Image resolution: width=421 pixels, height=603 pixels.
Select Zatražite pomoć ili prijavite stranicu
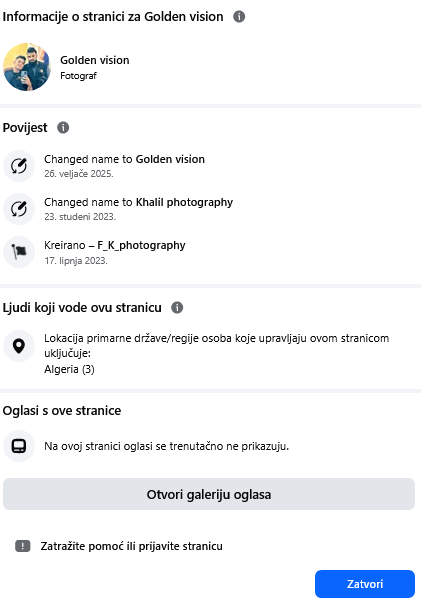point(131,546)
